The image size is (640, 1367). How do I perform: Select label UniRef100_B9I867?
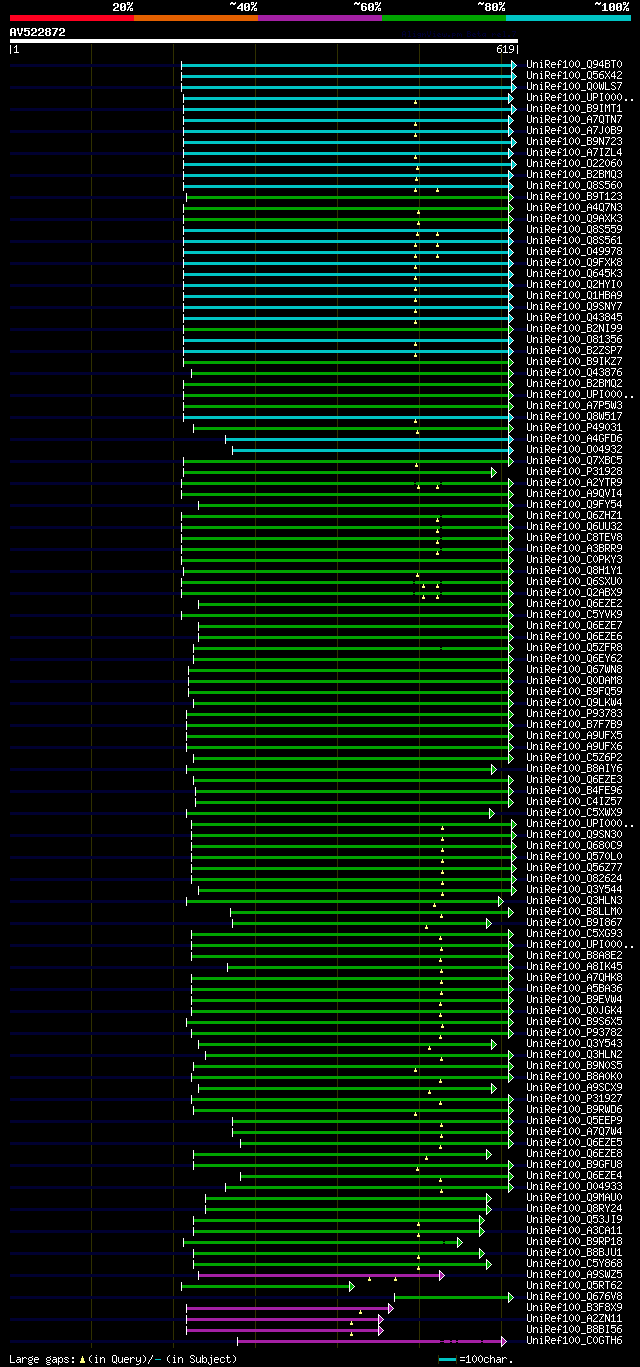point(574,923)
